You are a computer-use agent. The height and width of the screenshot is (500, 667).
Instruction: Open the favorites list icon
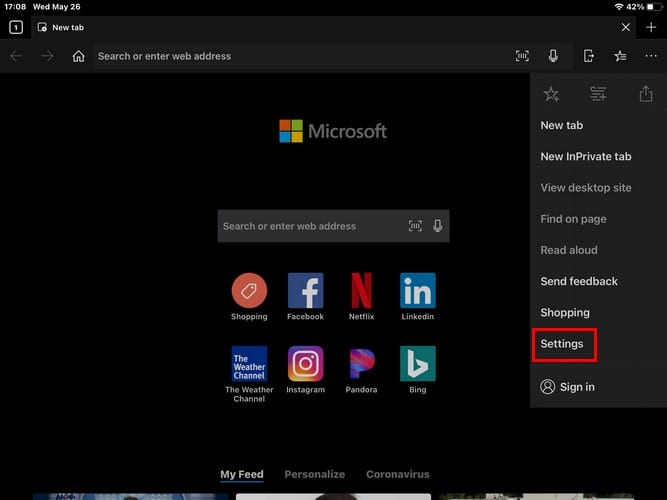(620, 56)
